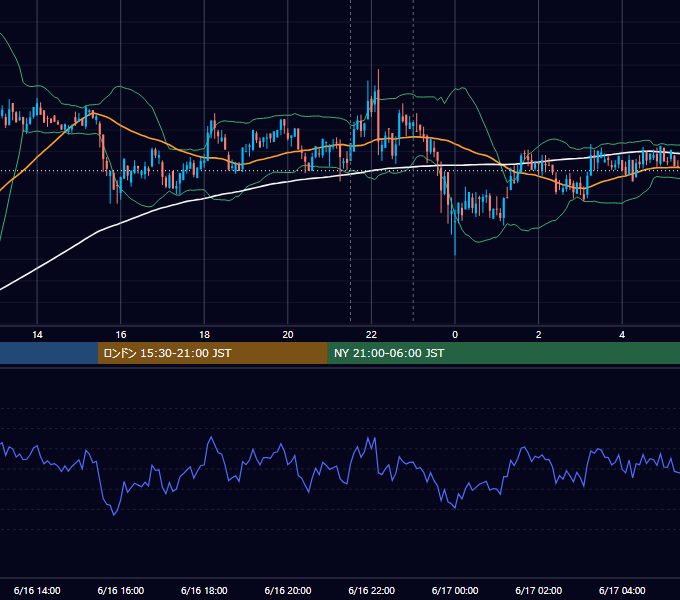Screen dimensions: 680x600
Task: Click the 20 hour axis label
Action: [x=288, y=335]
